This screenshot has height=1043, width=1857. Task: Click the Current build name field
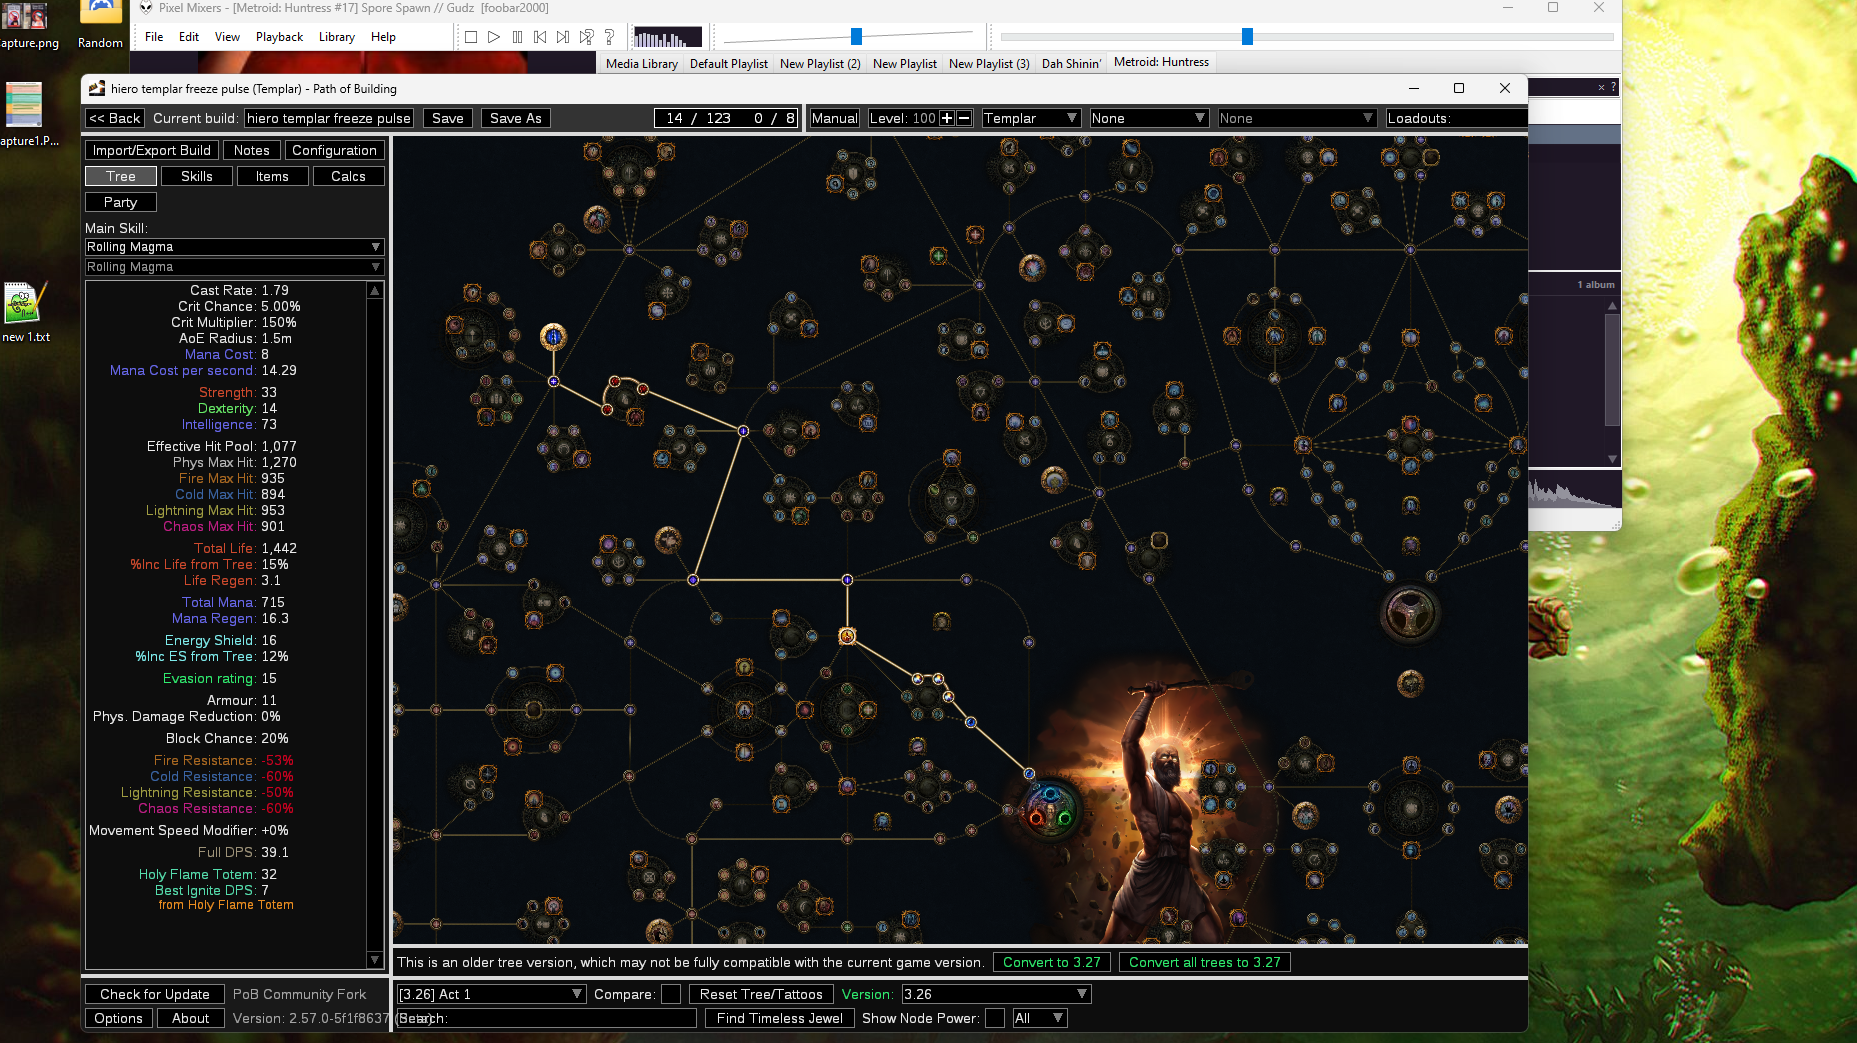[x=329, y=118]
